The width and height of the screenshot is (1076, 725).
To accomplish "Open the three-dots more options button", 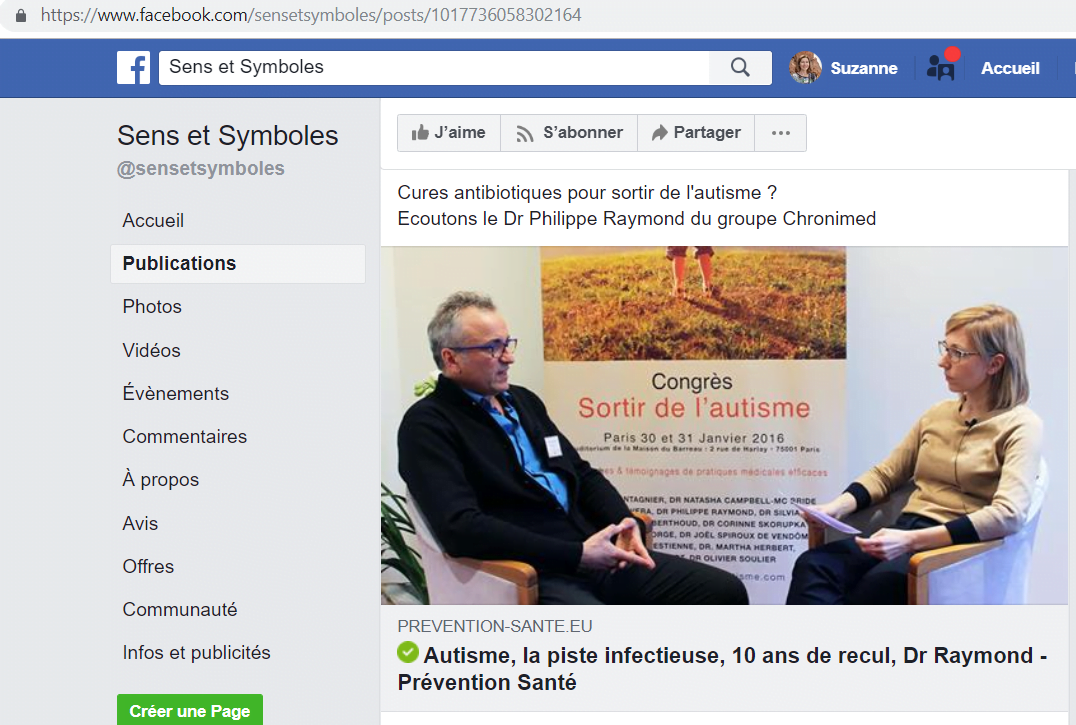I will coord(780,132).
